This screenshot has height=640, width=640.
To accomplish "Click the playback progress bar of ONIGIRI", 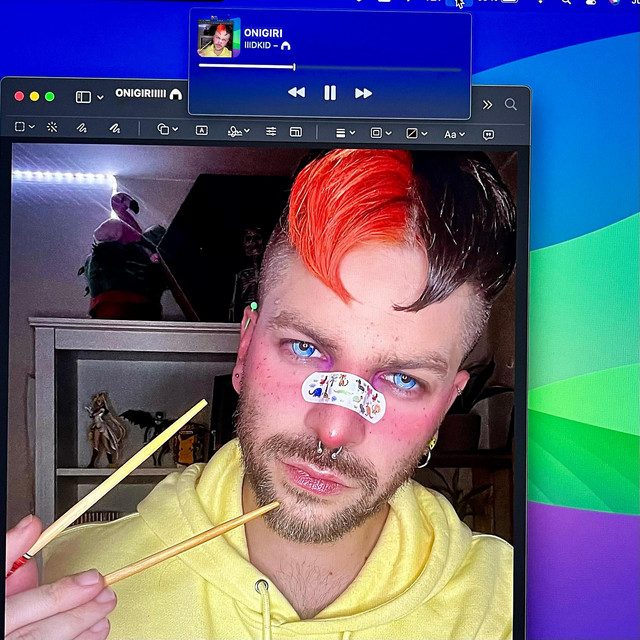I will point(330,67).
